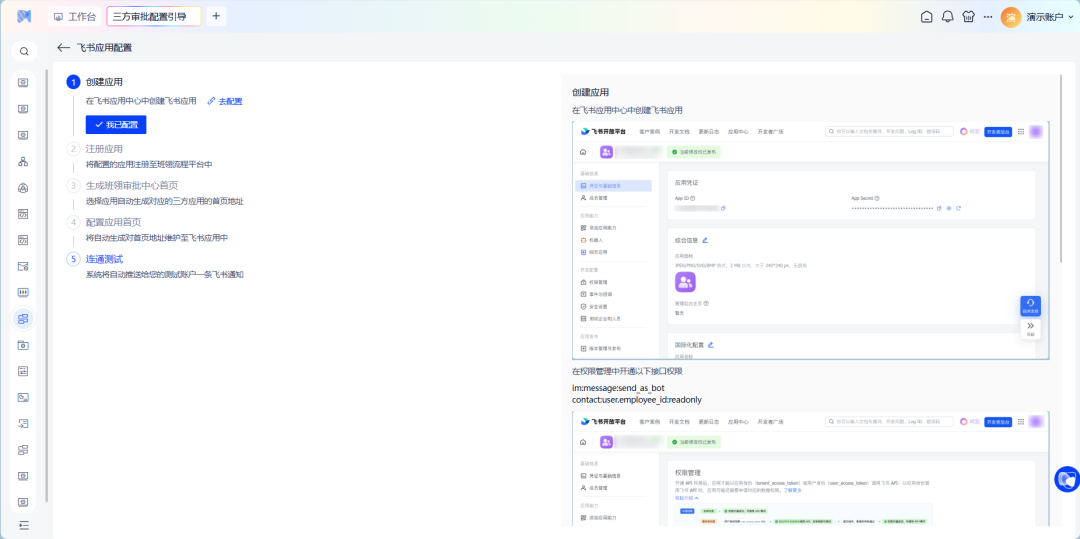Select the org-tree hierarchy icon in sidebar

click(24, 161)
